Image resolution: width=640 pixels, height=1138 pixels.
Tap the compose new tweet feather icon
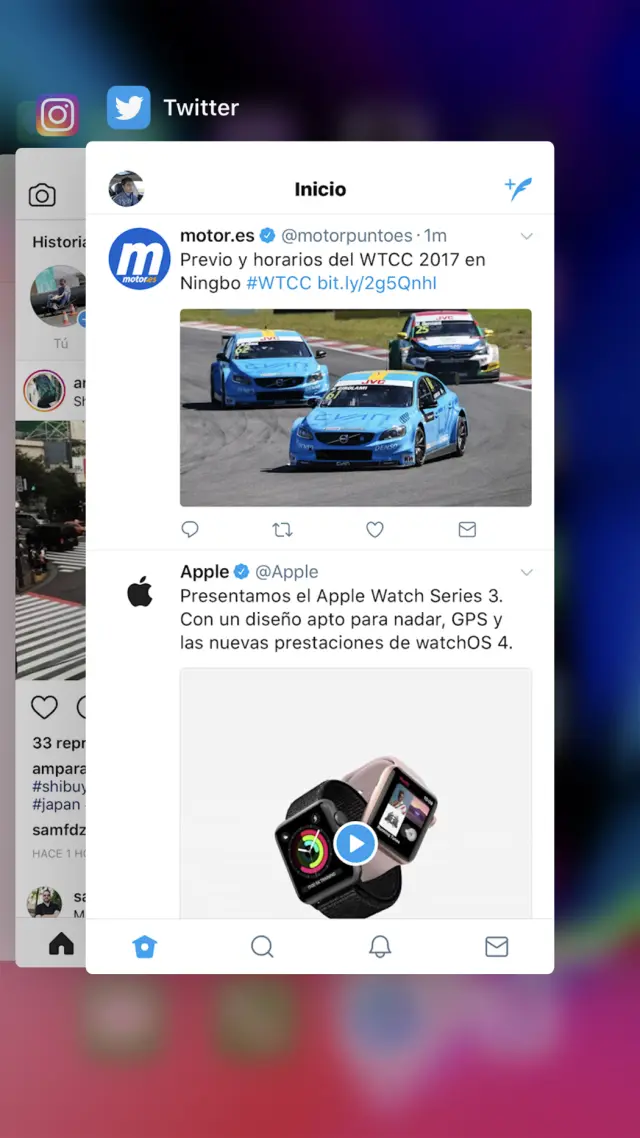[518, 189]
